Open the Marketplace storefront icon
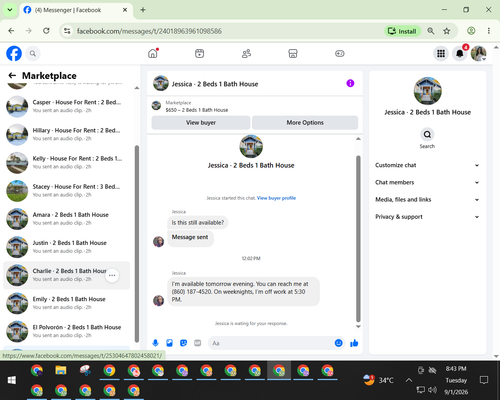 coord(293,53)
